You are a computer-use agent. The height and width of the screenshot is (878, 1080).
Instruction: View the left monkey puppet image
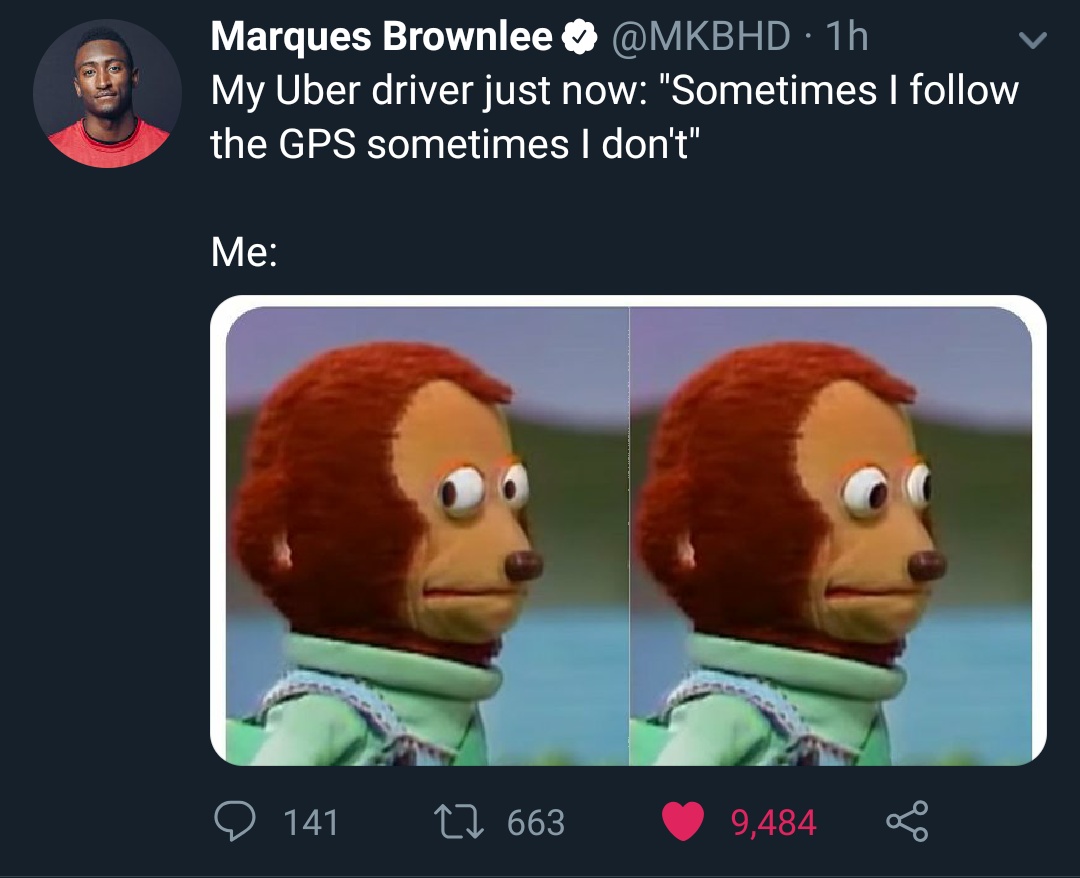pos(427,536)
